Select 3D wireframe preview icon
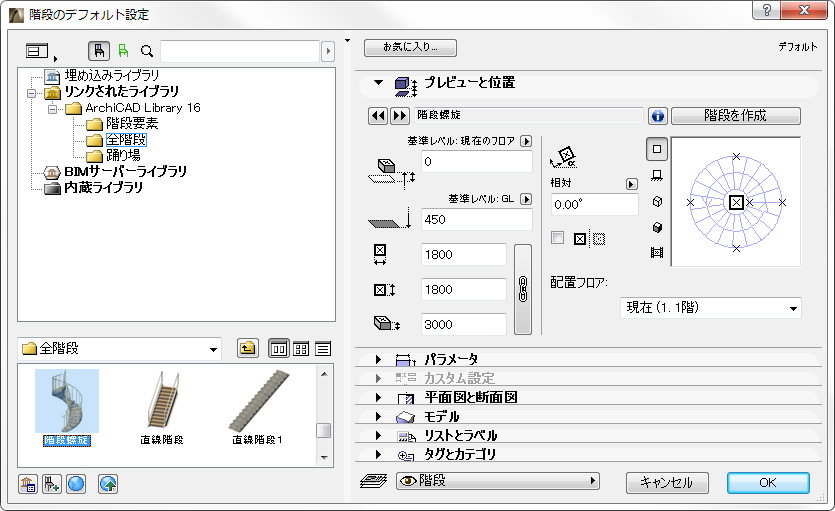 (657, 202)
